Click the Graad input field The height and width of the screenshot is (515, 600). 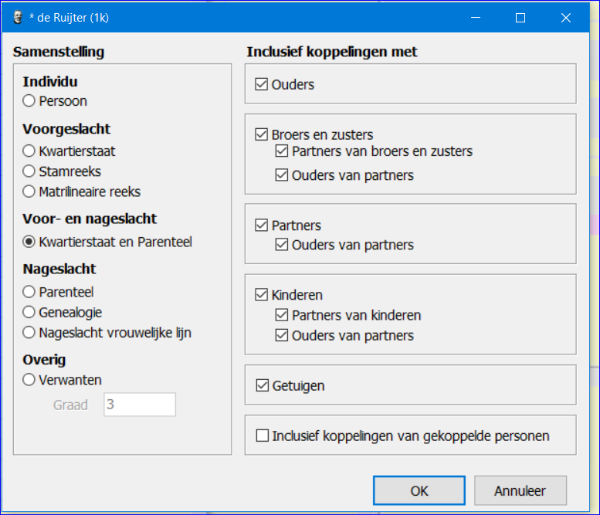[139, 404]
